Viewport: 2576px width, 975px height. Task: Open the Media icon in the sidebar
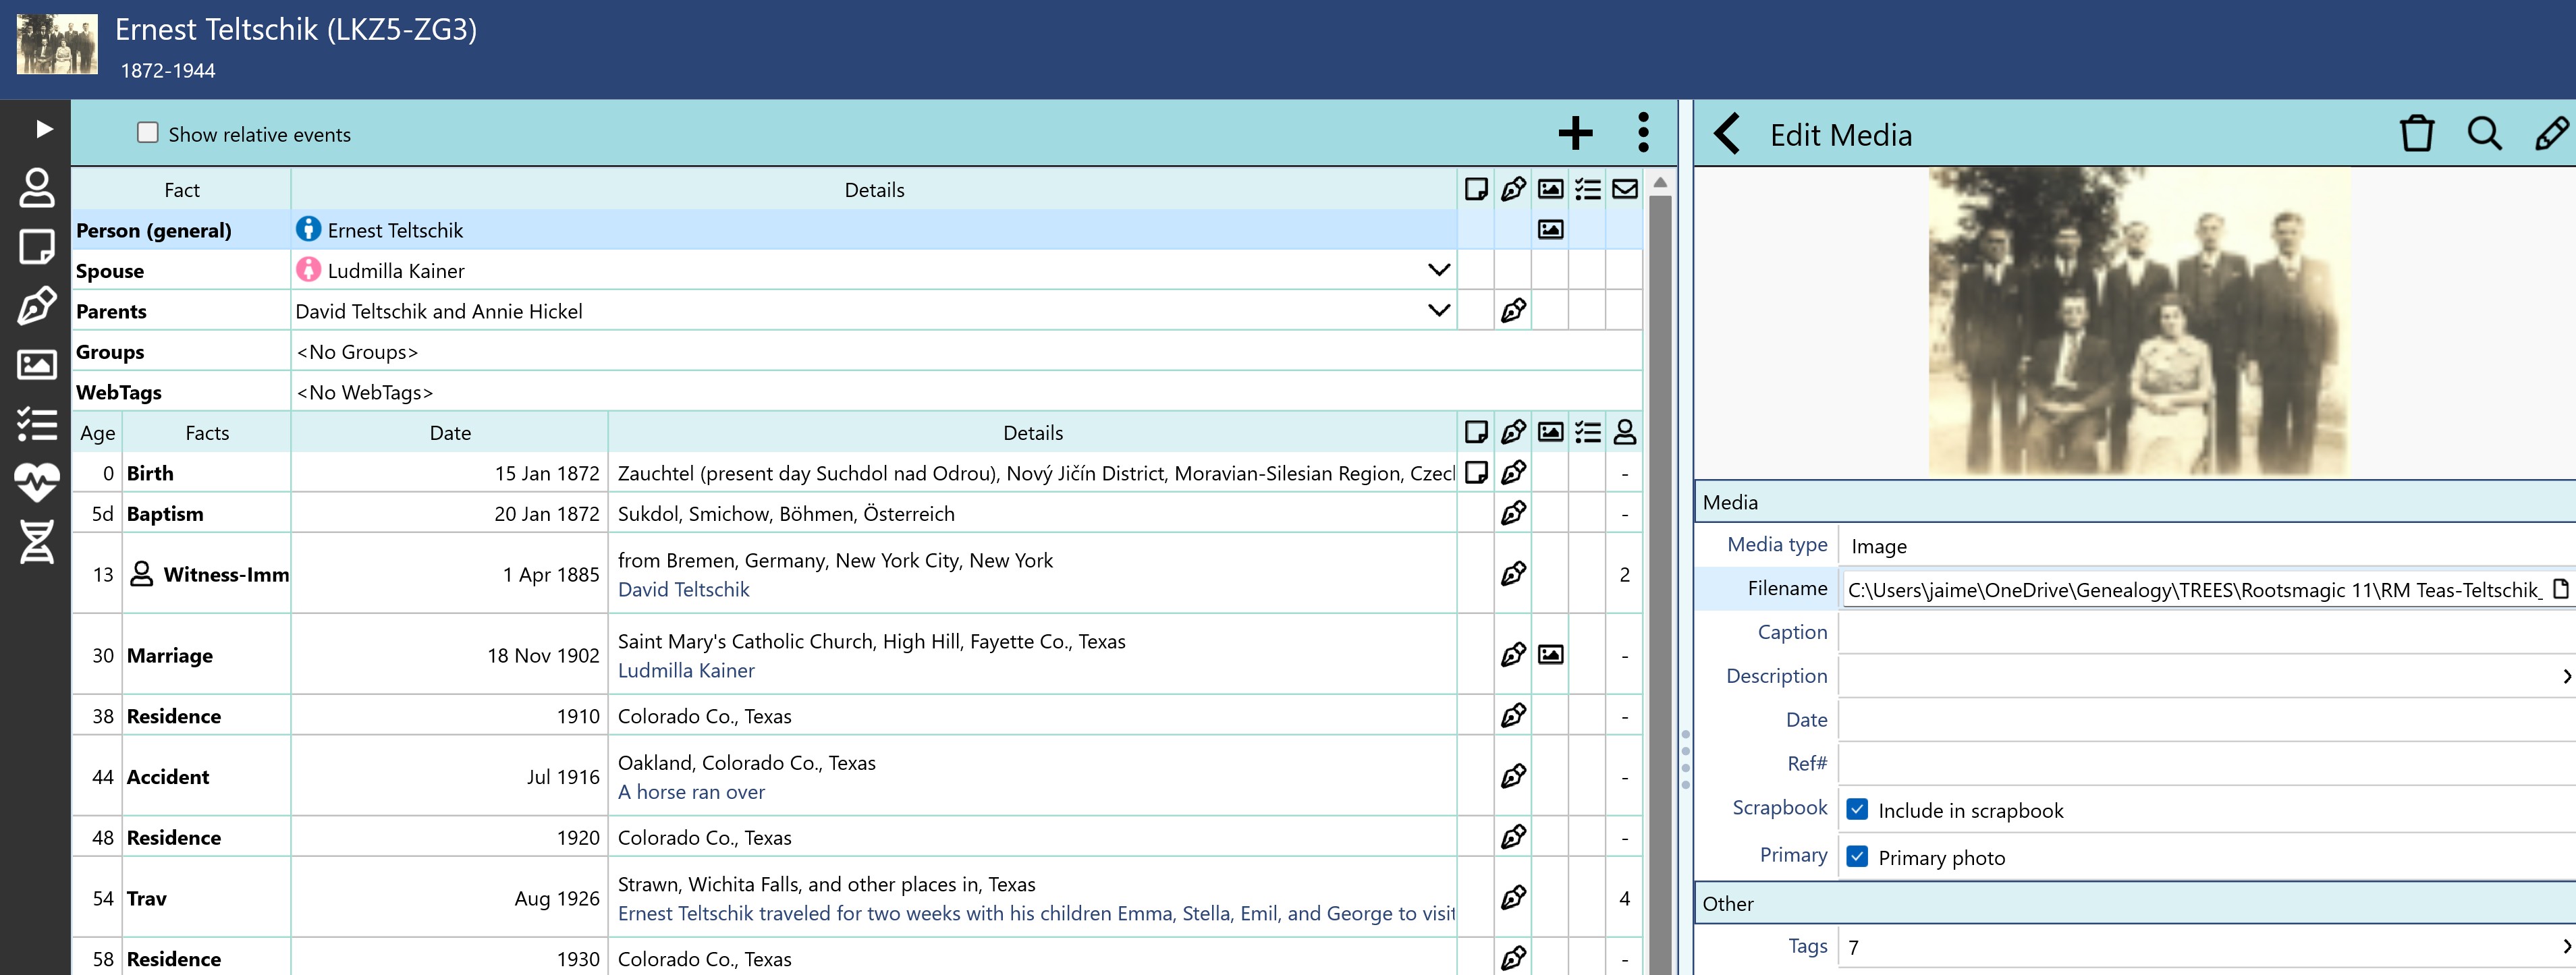[x=37, y=365]
